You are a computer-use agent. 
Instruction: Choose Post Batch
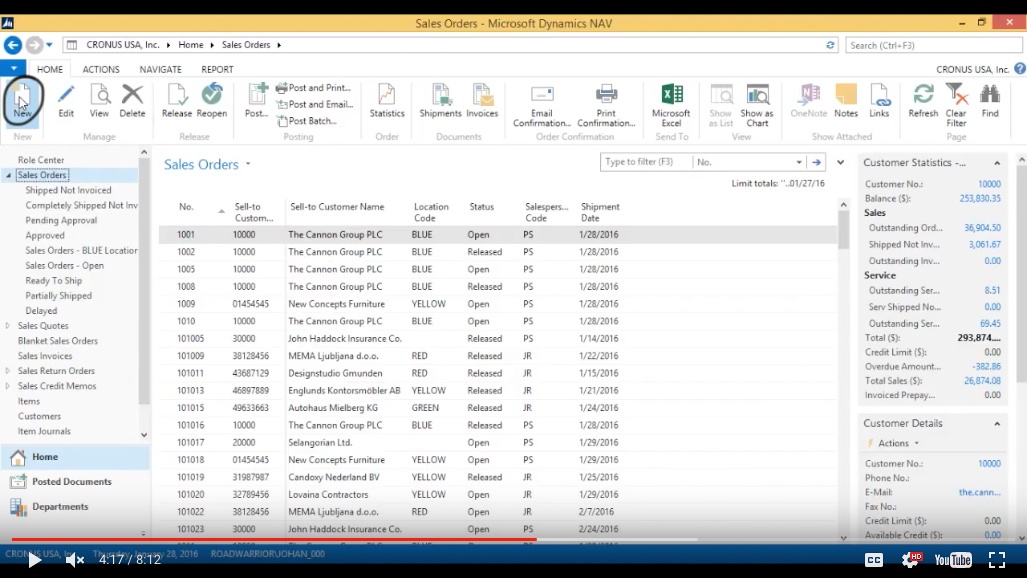point(307,121)
